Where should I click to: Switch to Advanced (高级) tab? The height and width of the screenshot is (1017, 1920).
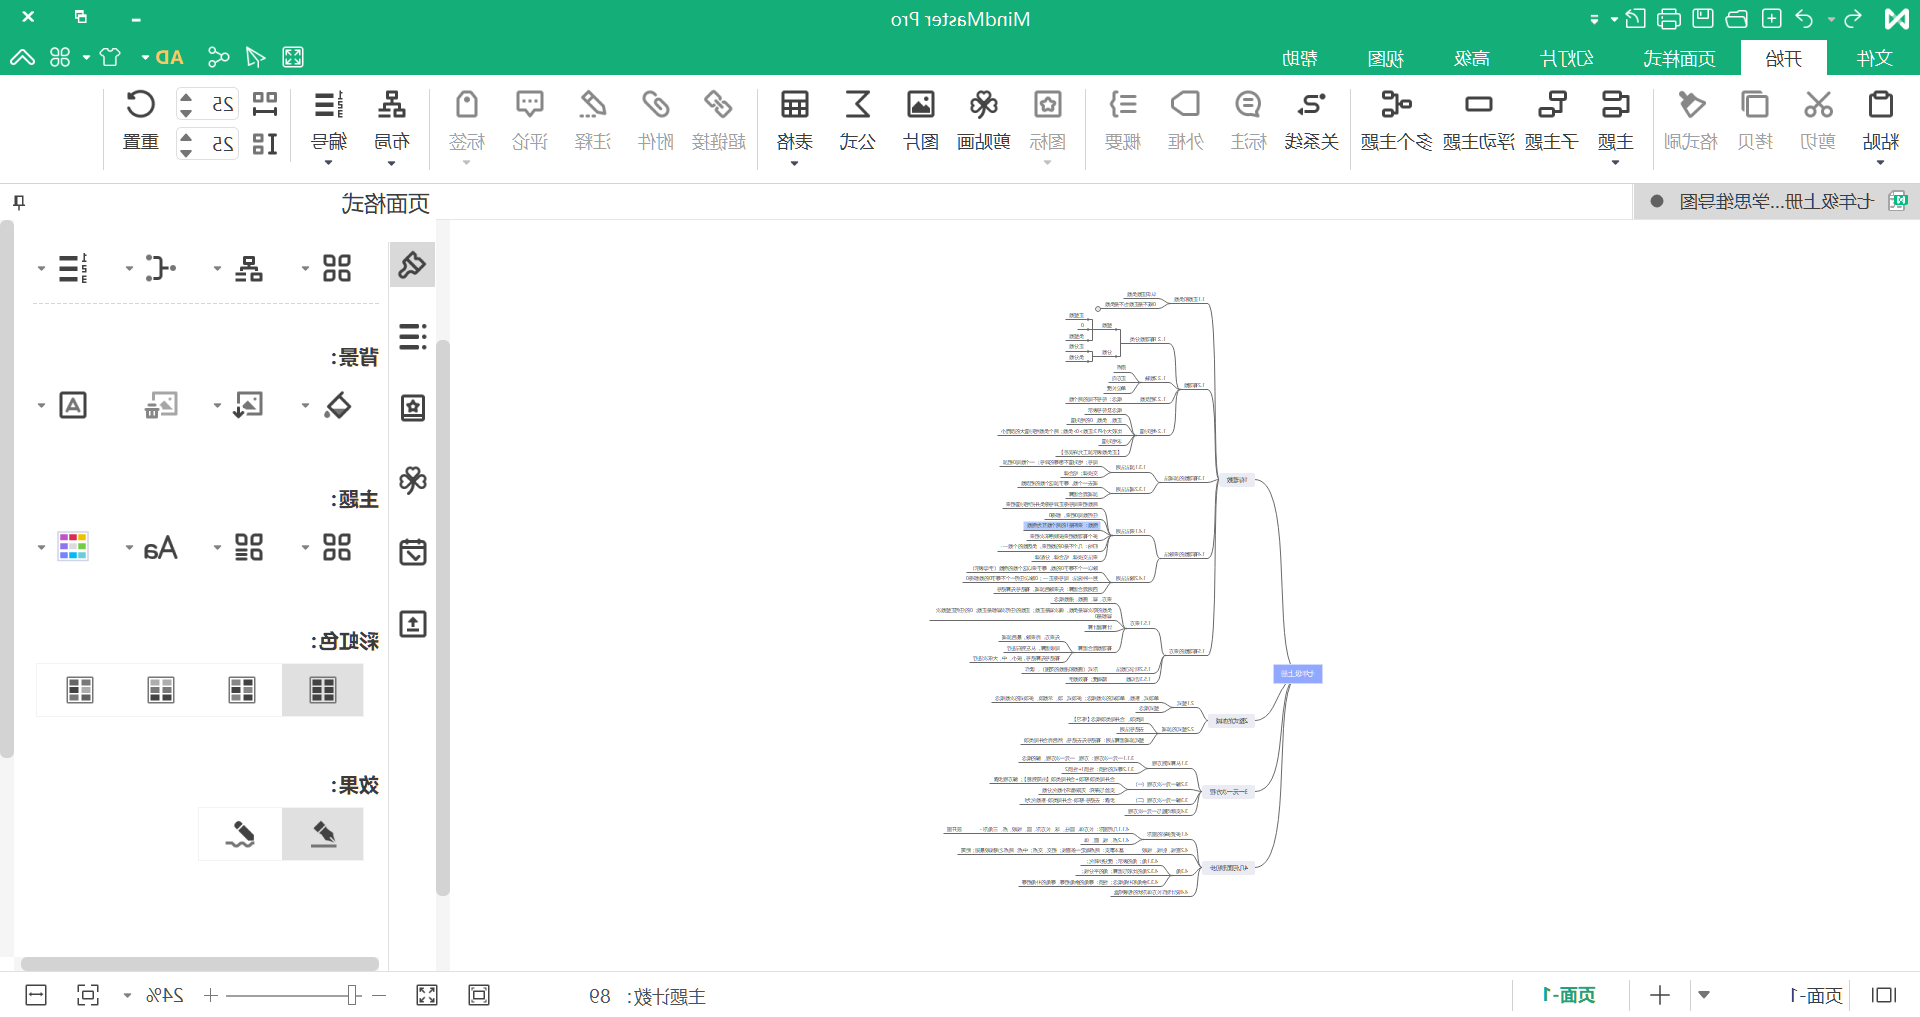tap(1471, 58)
